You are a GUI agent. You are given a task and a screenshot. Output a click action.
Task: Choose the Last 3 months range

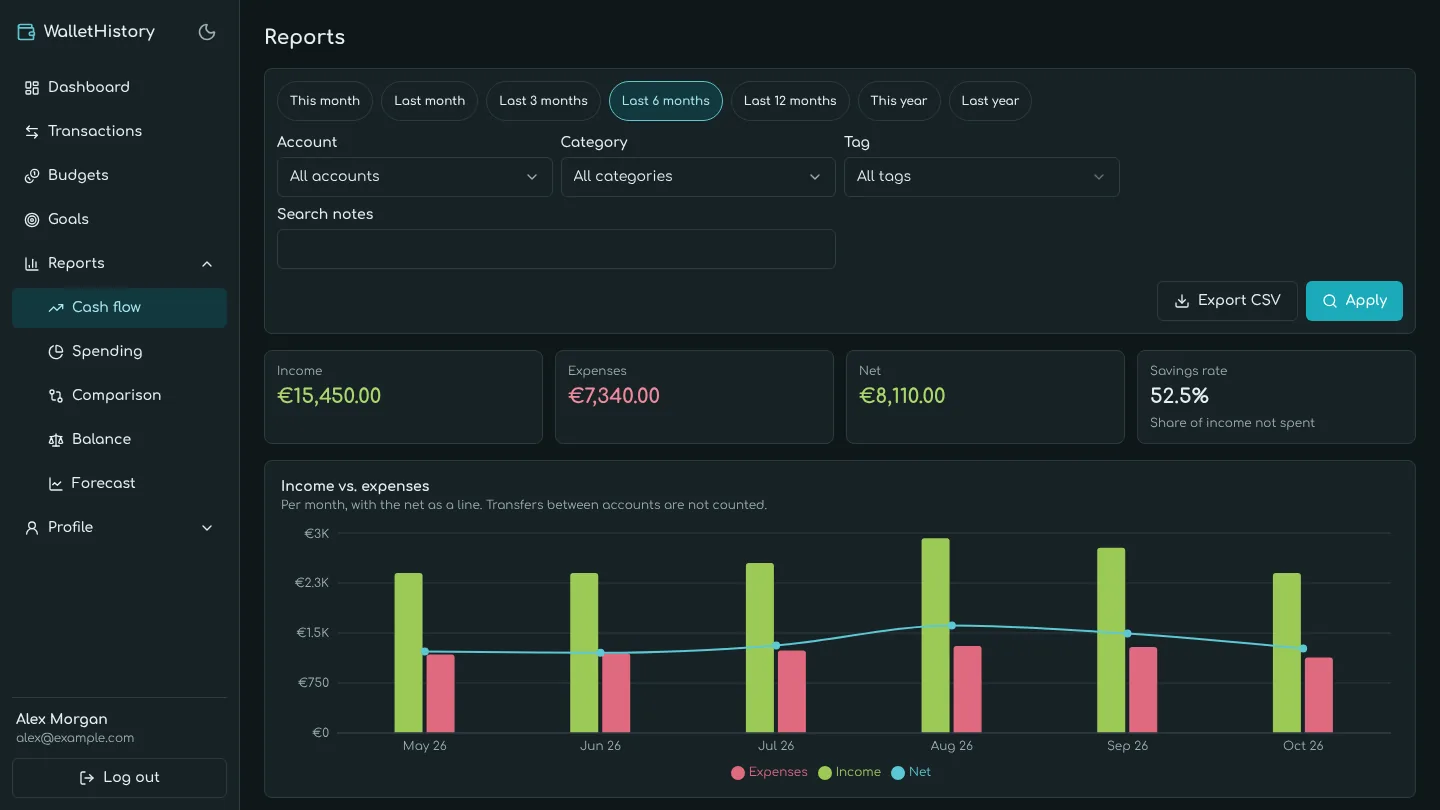tap(543, 101)
